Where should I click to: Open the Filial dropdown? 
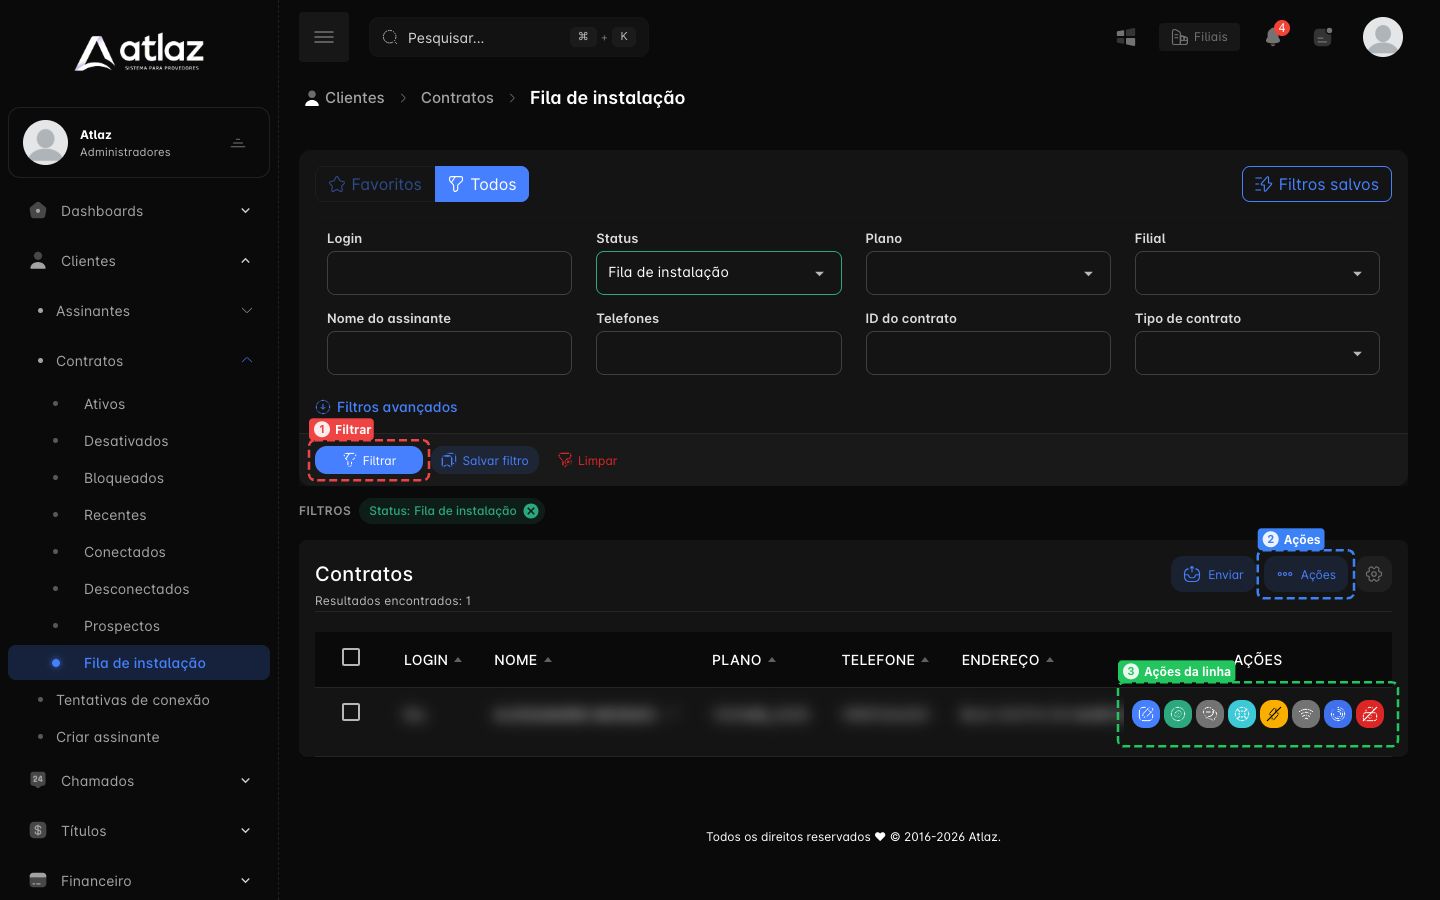coord(1257,273)
